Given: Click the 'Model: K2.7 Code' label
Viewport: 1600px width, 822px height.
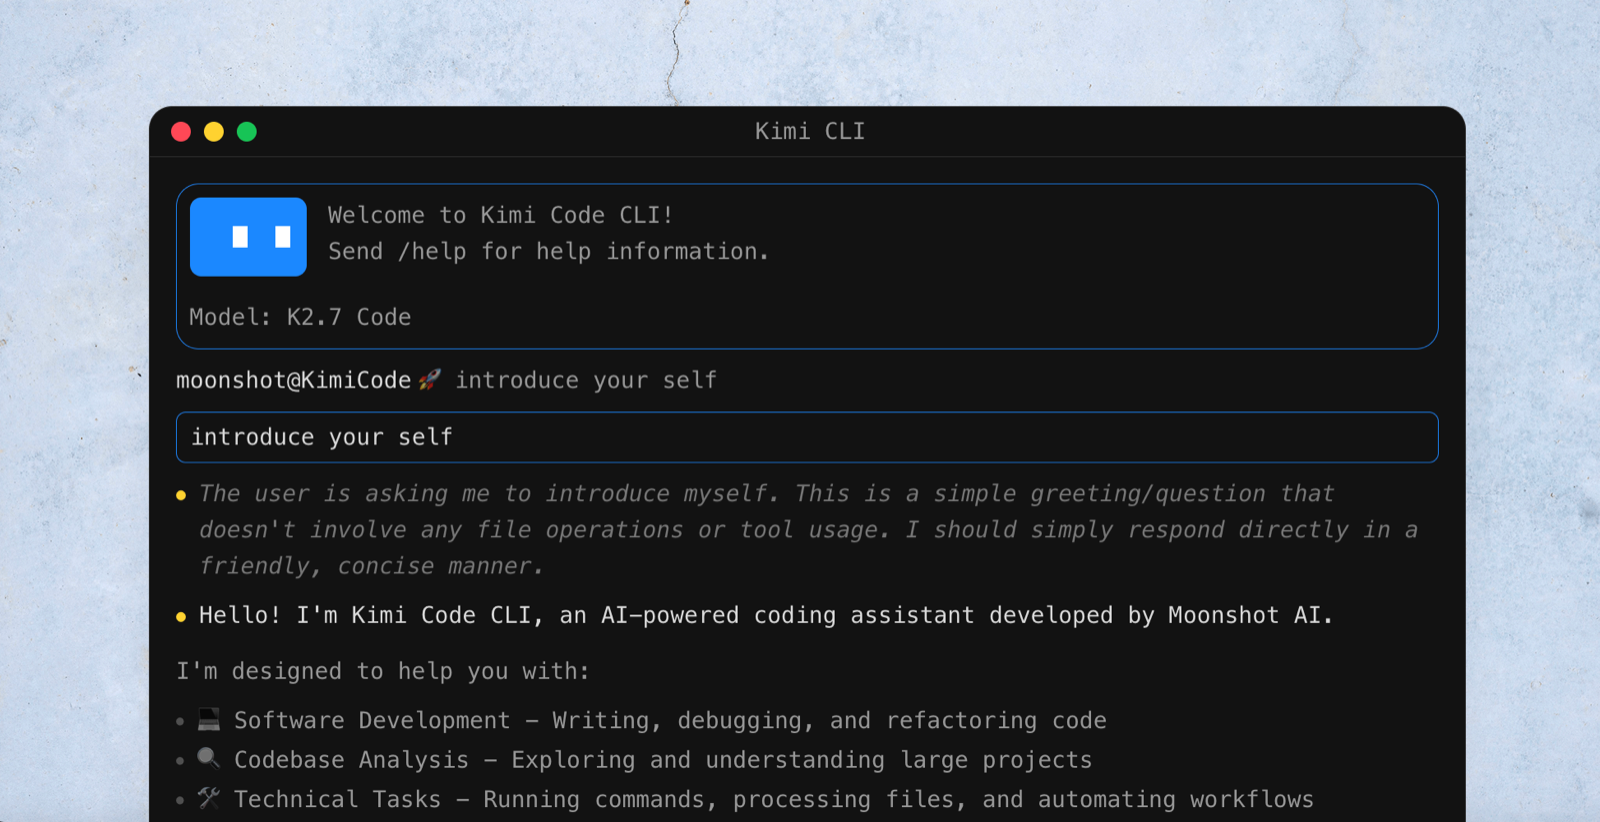Looking at the screenshot, I should tap(300, 317).
